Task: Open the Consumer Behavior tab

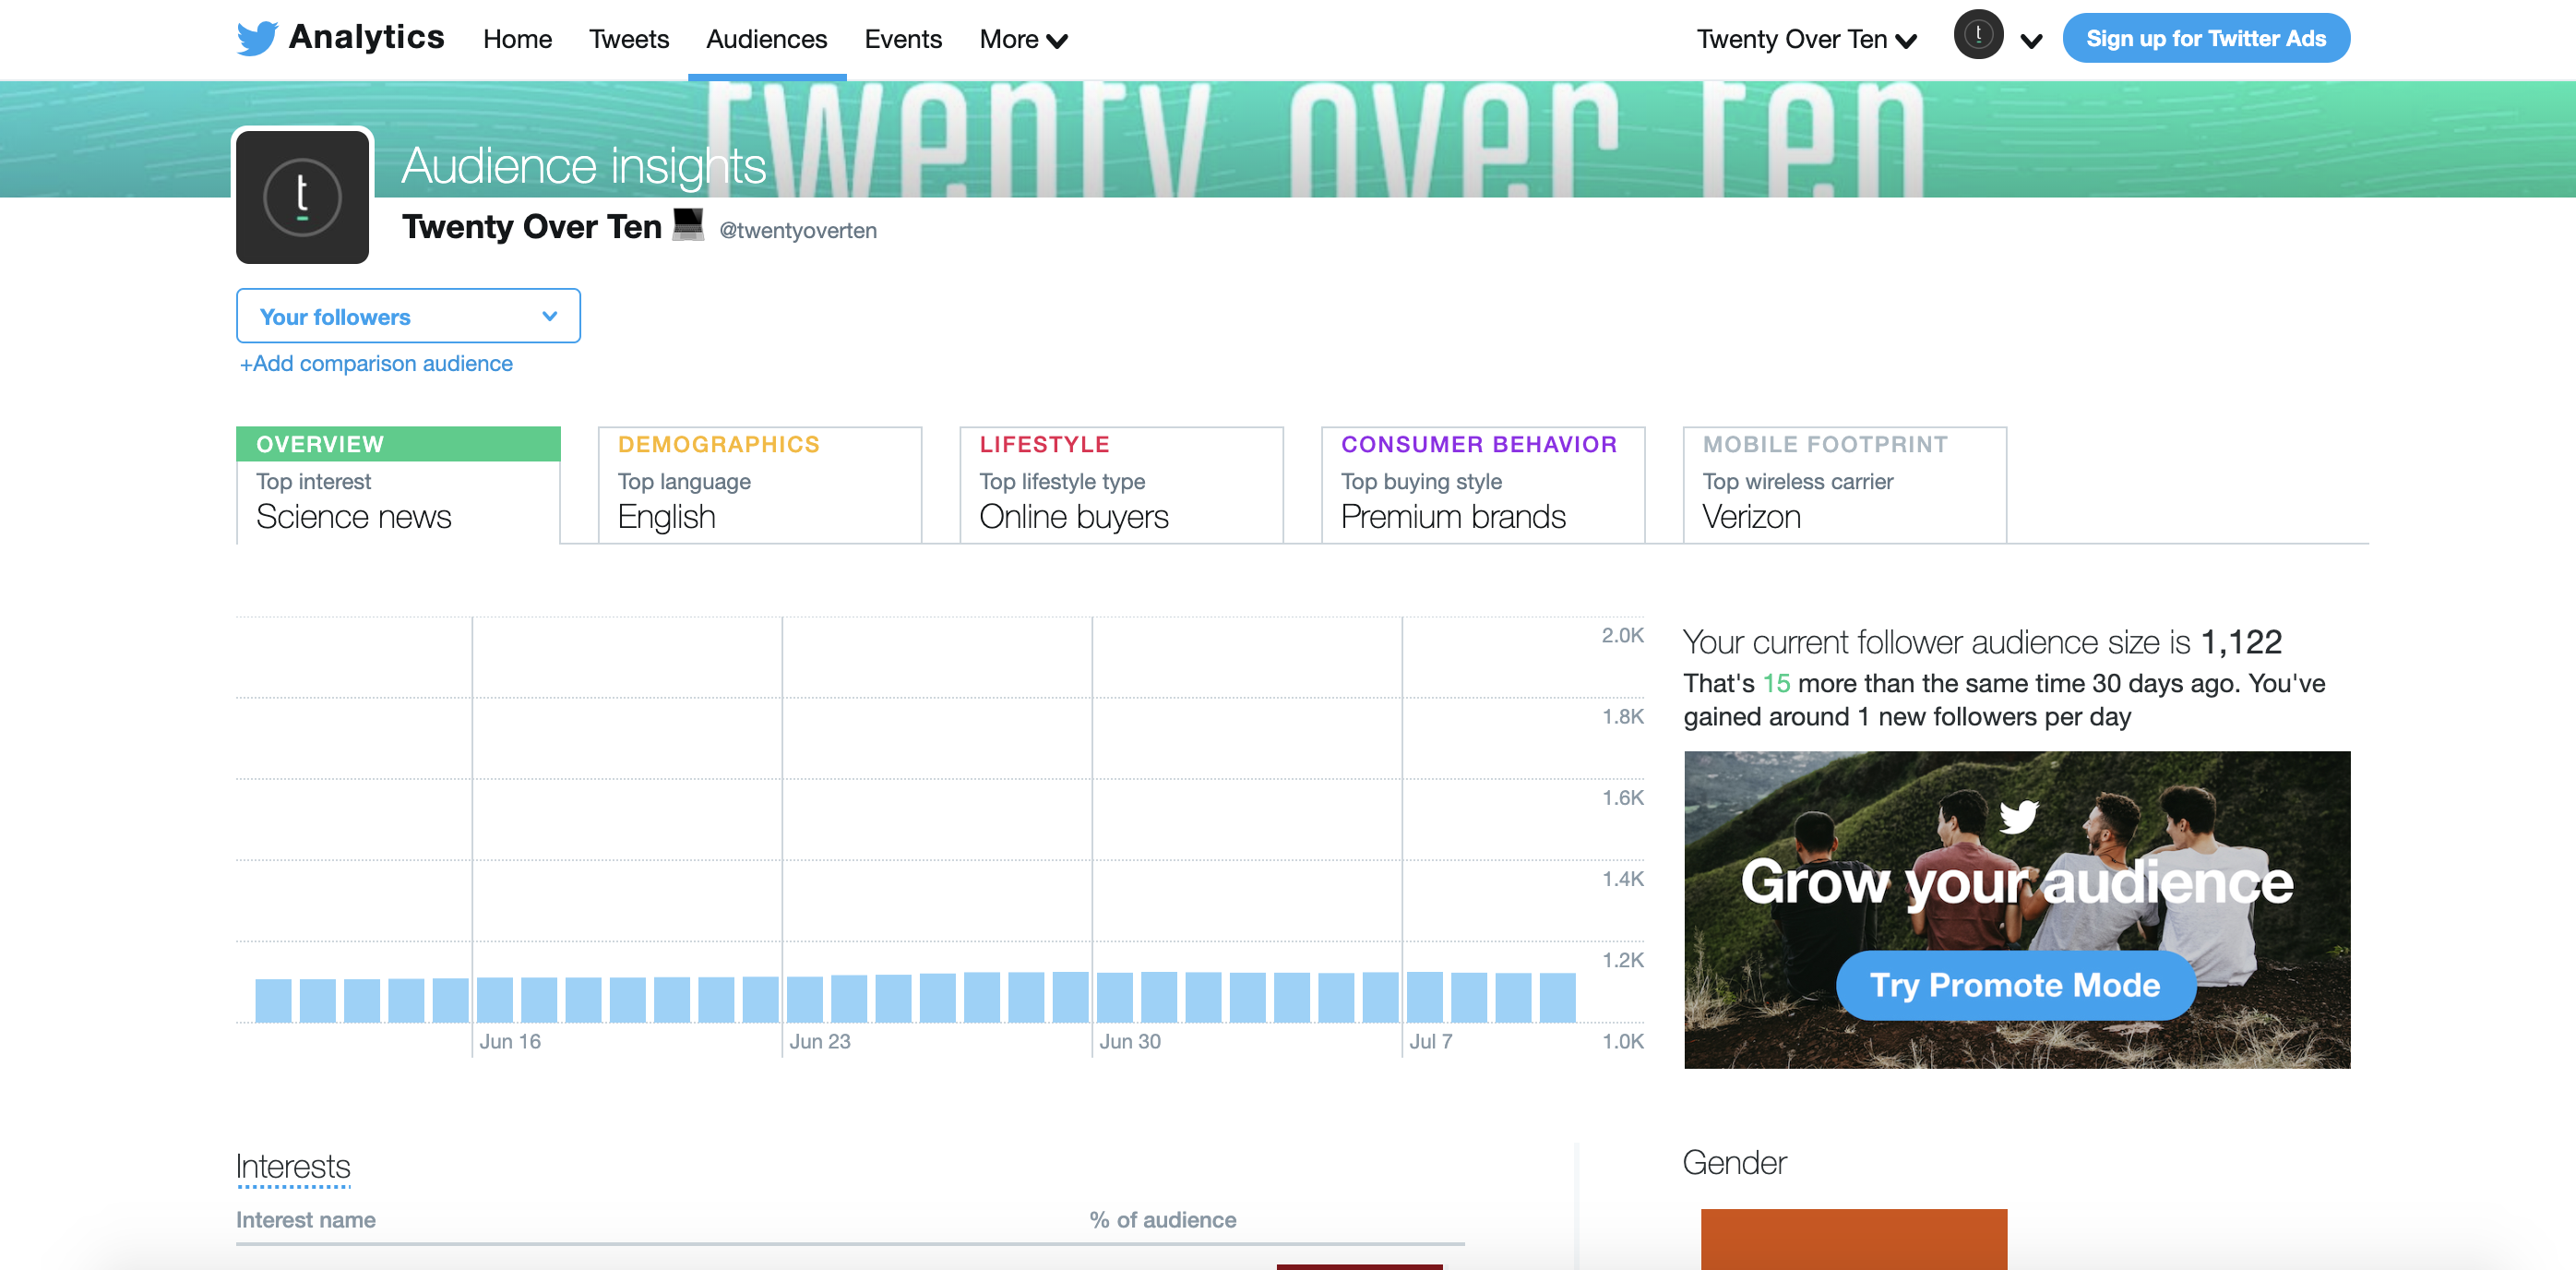Action: 1482,485
